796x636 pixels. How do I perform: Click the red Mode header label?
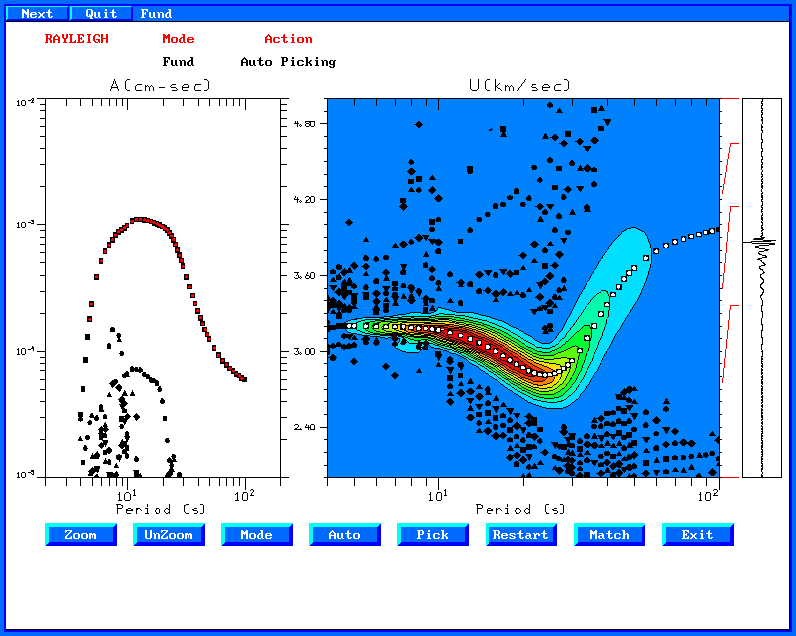[x=178, y=39]
